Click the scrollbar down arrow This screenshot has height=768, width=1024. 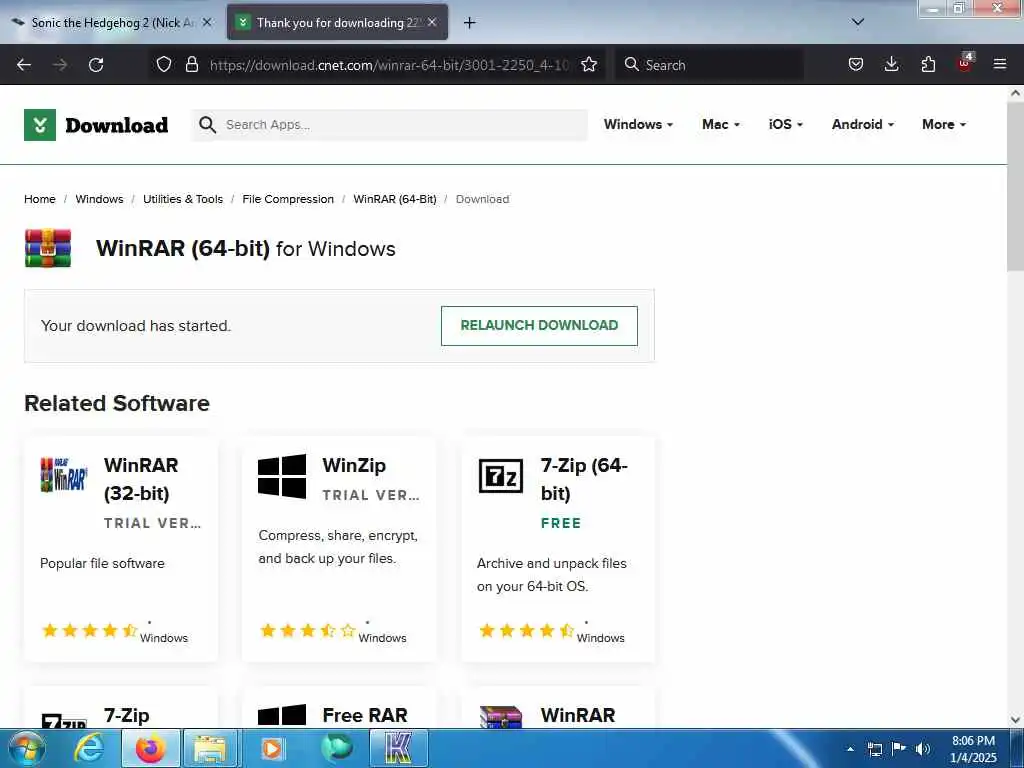[1015, 720]
